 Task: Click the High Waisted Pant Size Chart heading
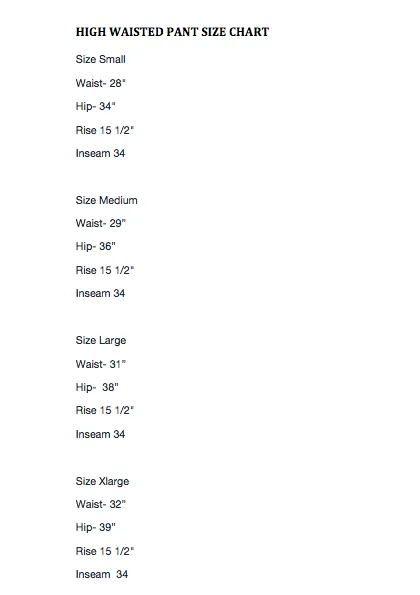[x=172, y=32]
